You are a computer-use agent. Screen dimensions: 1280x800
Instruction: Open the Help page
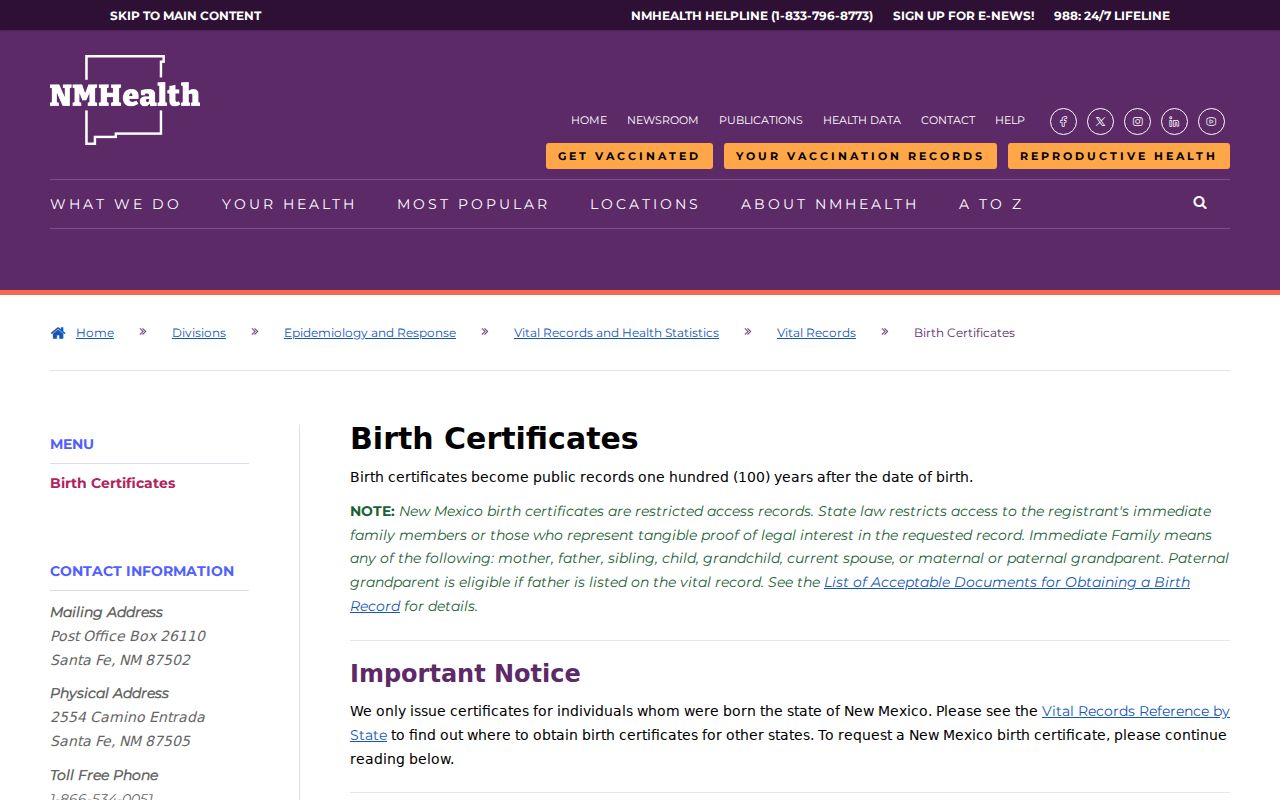click(1010, 120)
